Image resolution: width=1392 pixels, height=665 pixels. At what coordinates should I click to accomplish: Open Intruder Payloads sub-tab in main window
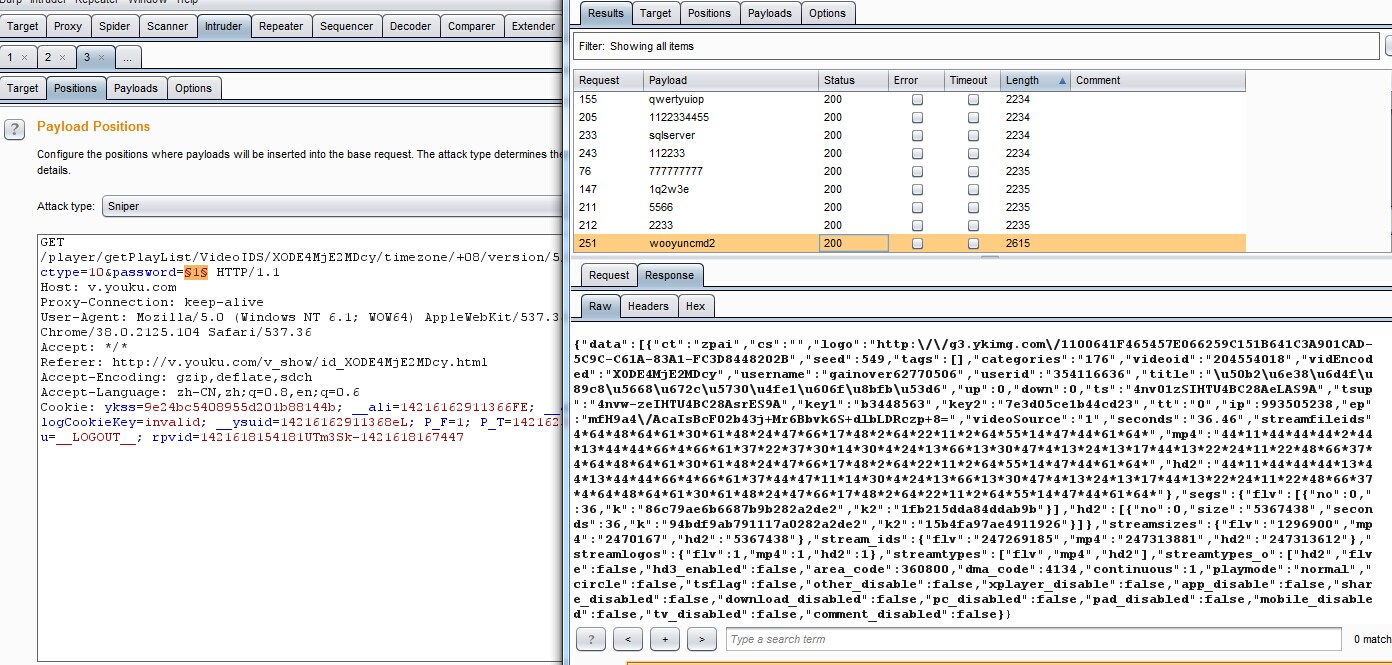pyautogui.click(x=136, y=88)
